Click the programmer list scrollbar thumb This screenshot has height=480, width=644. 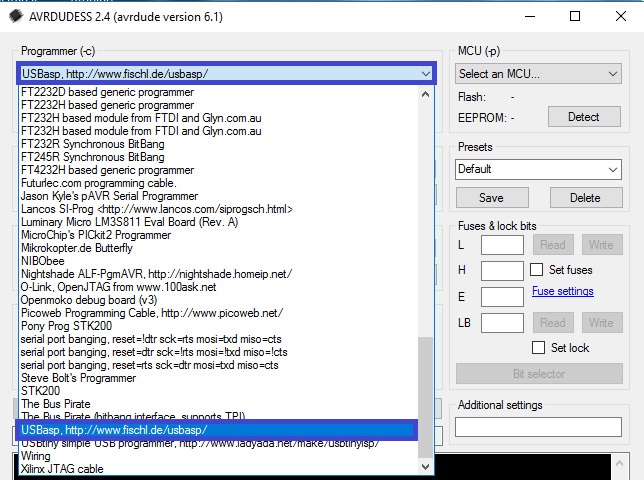tap(426, 397)
